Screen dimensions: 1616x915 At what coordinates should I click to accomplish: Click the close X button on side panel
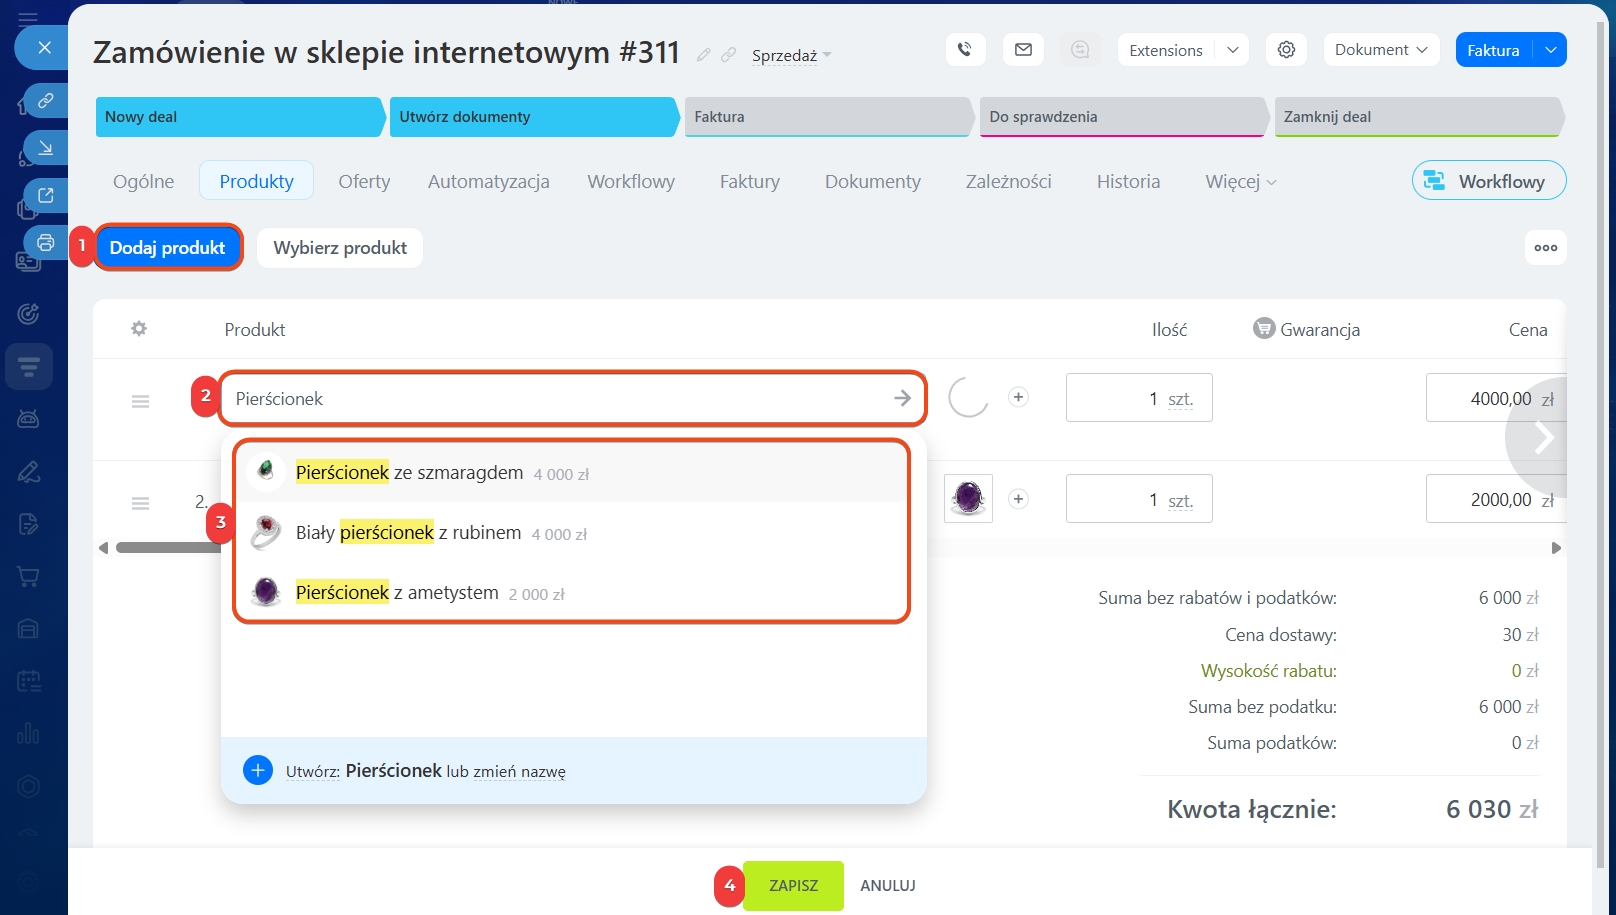(44, 47)
